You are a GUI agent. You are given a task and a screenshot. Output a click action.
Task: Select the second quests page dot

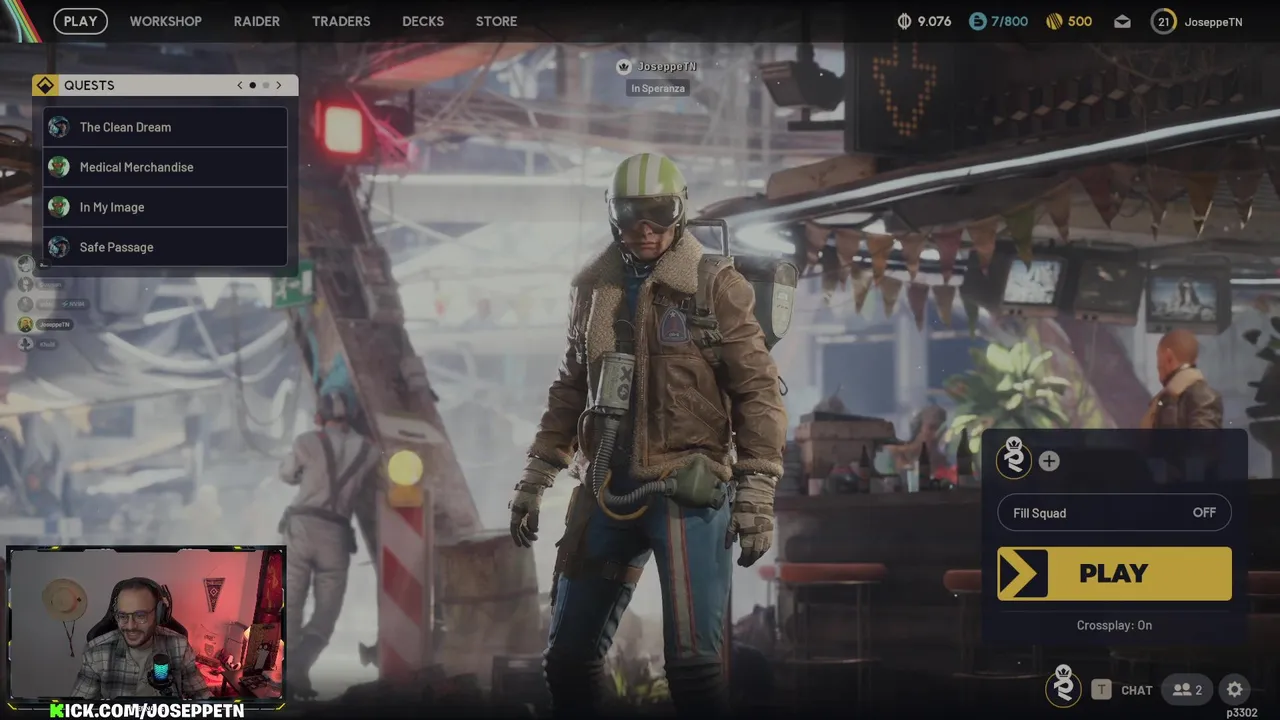(x=266, y=85)
